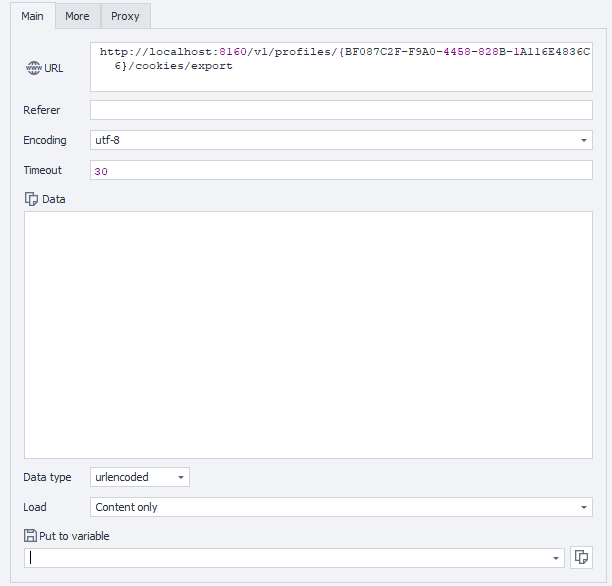Image resolution: width=612 pixels, height=586 pixels.
Task: Expand the Encoding utf-8 dropdown
Action: [584, 141]
